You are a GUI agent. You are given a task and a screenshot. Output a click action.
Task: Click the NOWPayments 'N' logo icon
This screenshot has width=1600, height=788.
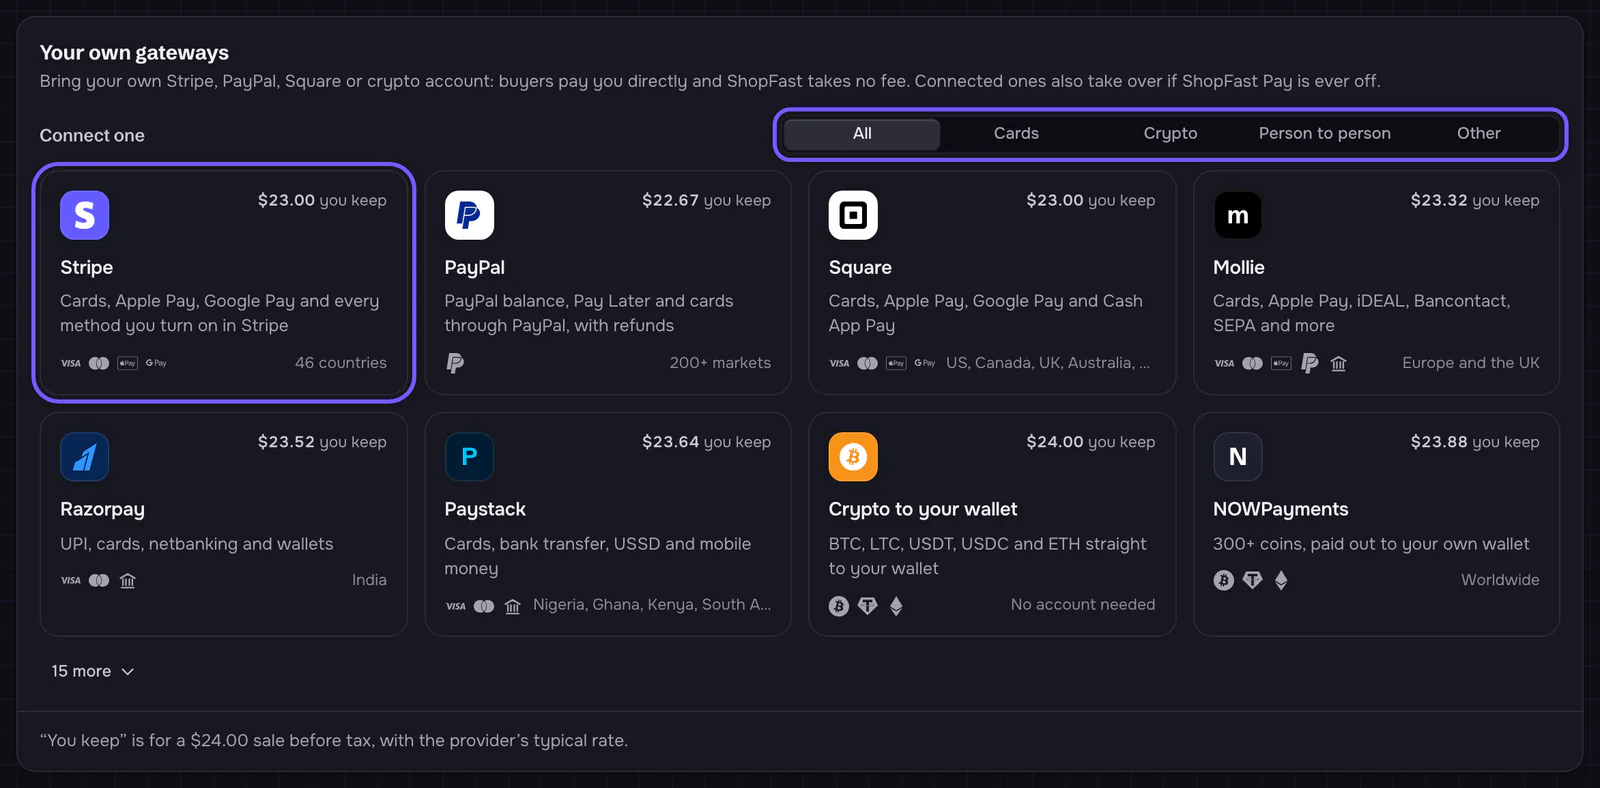(x=1238, y=457)
